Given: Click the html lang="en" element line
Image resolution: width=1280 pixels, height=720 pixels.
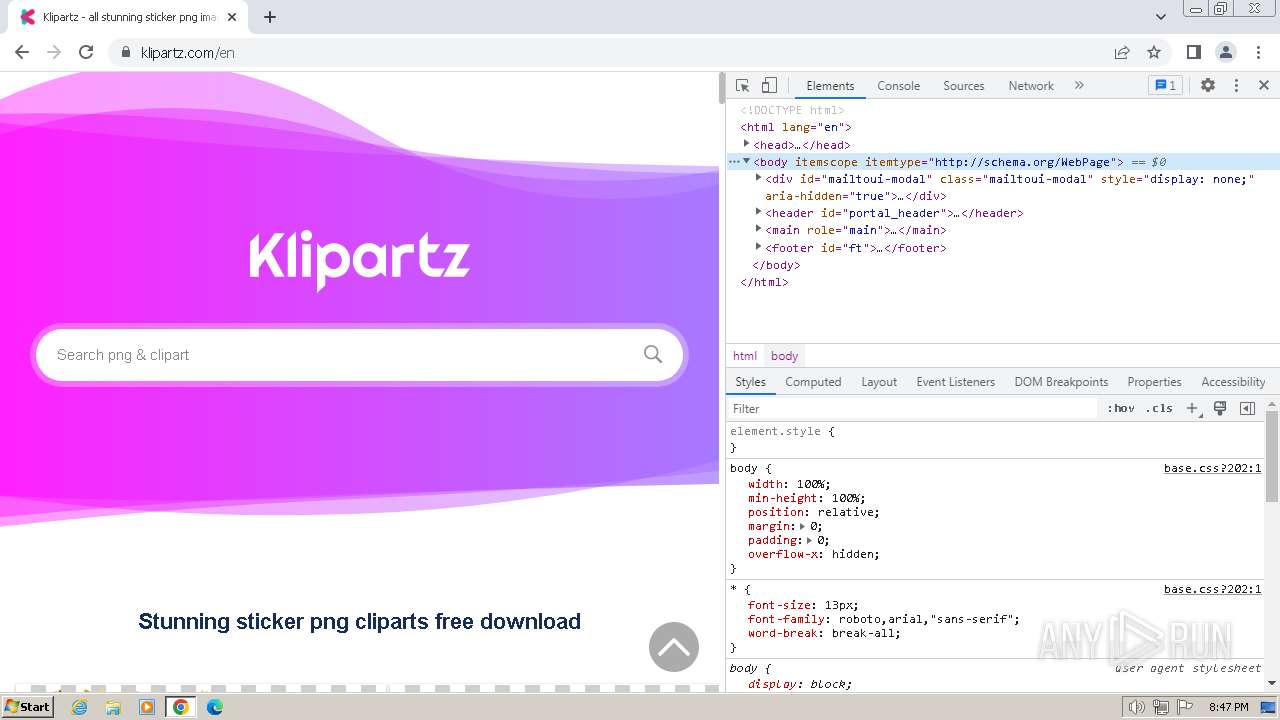Looking at the screenshot, I should pyautogui.click(x=795, y=127).
